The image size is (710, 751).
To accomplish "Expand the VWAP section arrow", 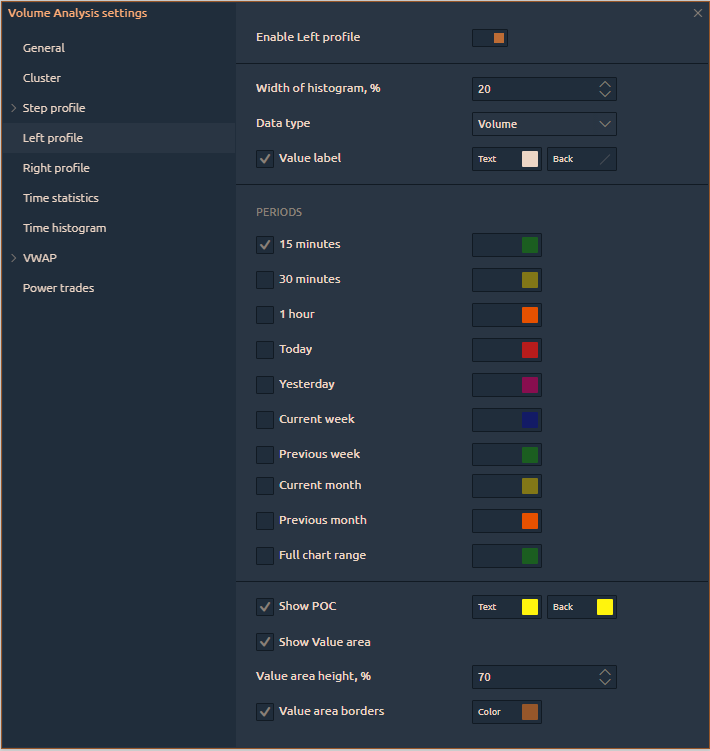I will tap(14, 258).
